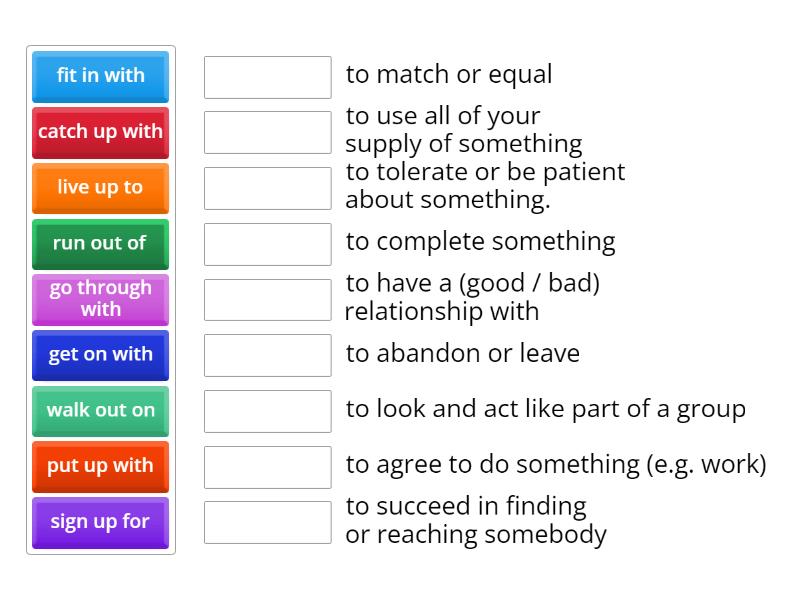The height and width of the screenshot is (600, 800).
Task: Select blank box for 'to tolerate or be patient'
Action: pyautogui.click(x=267, y=188)
